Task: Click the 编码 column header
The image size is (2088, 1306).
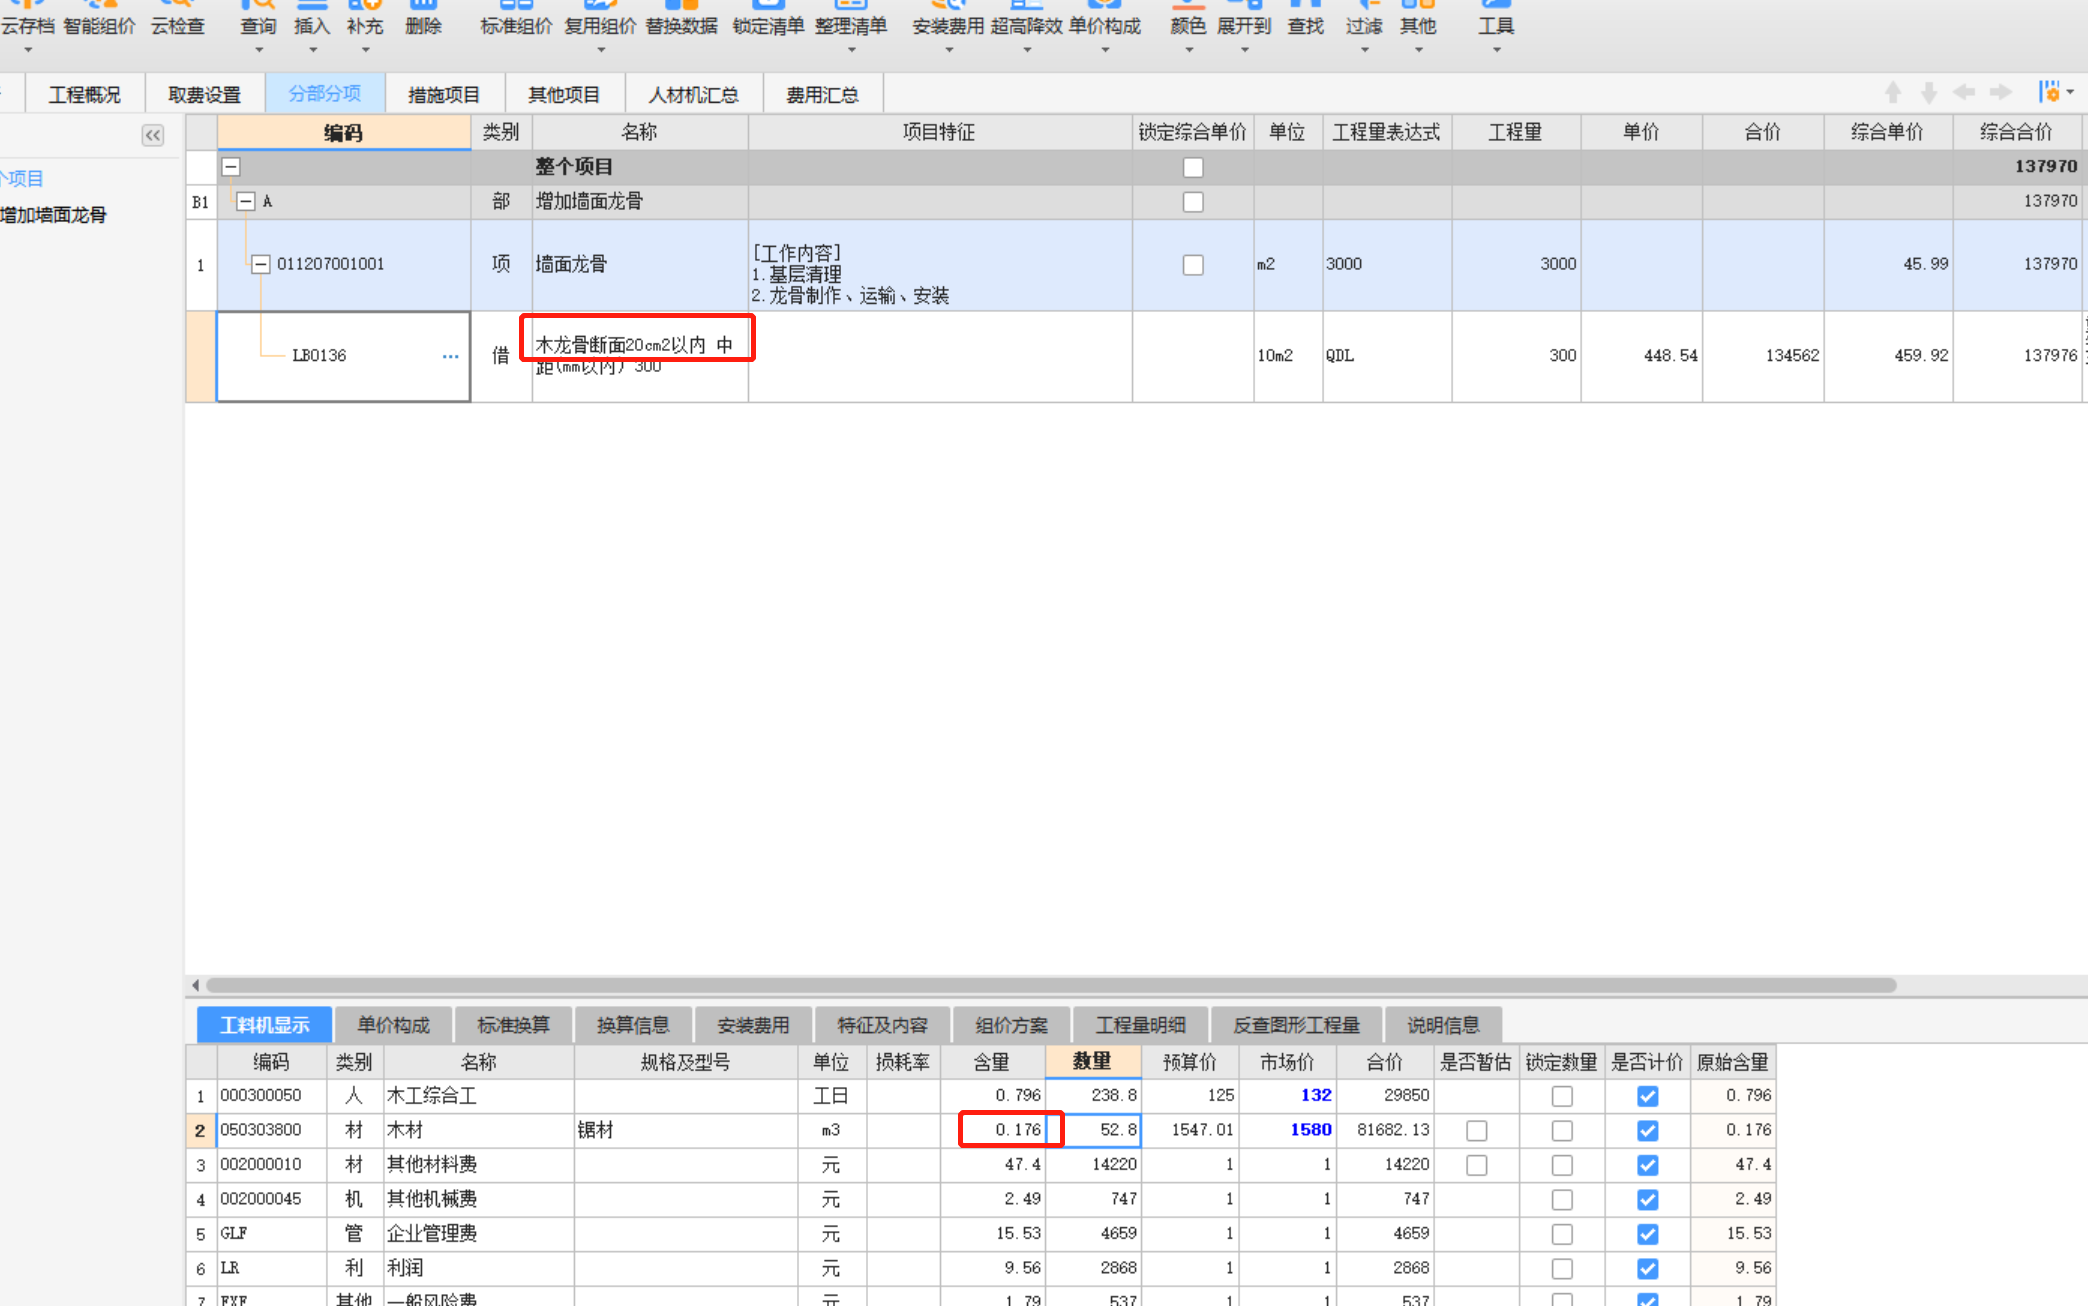Action: 343,133
